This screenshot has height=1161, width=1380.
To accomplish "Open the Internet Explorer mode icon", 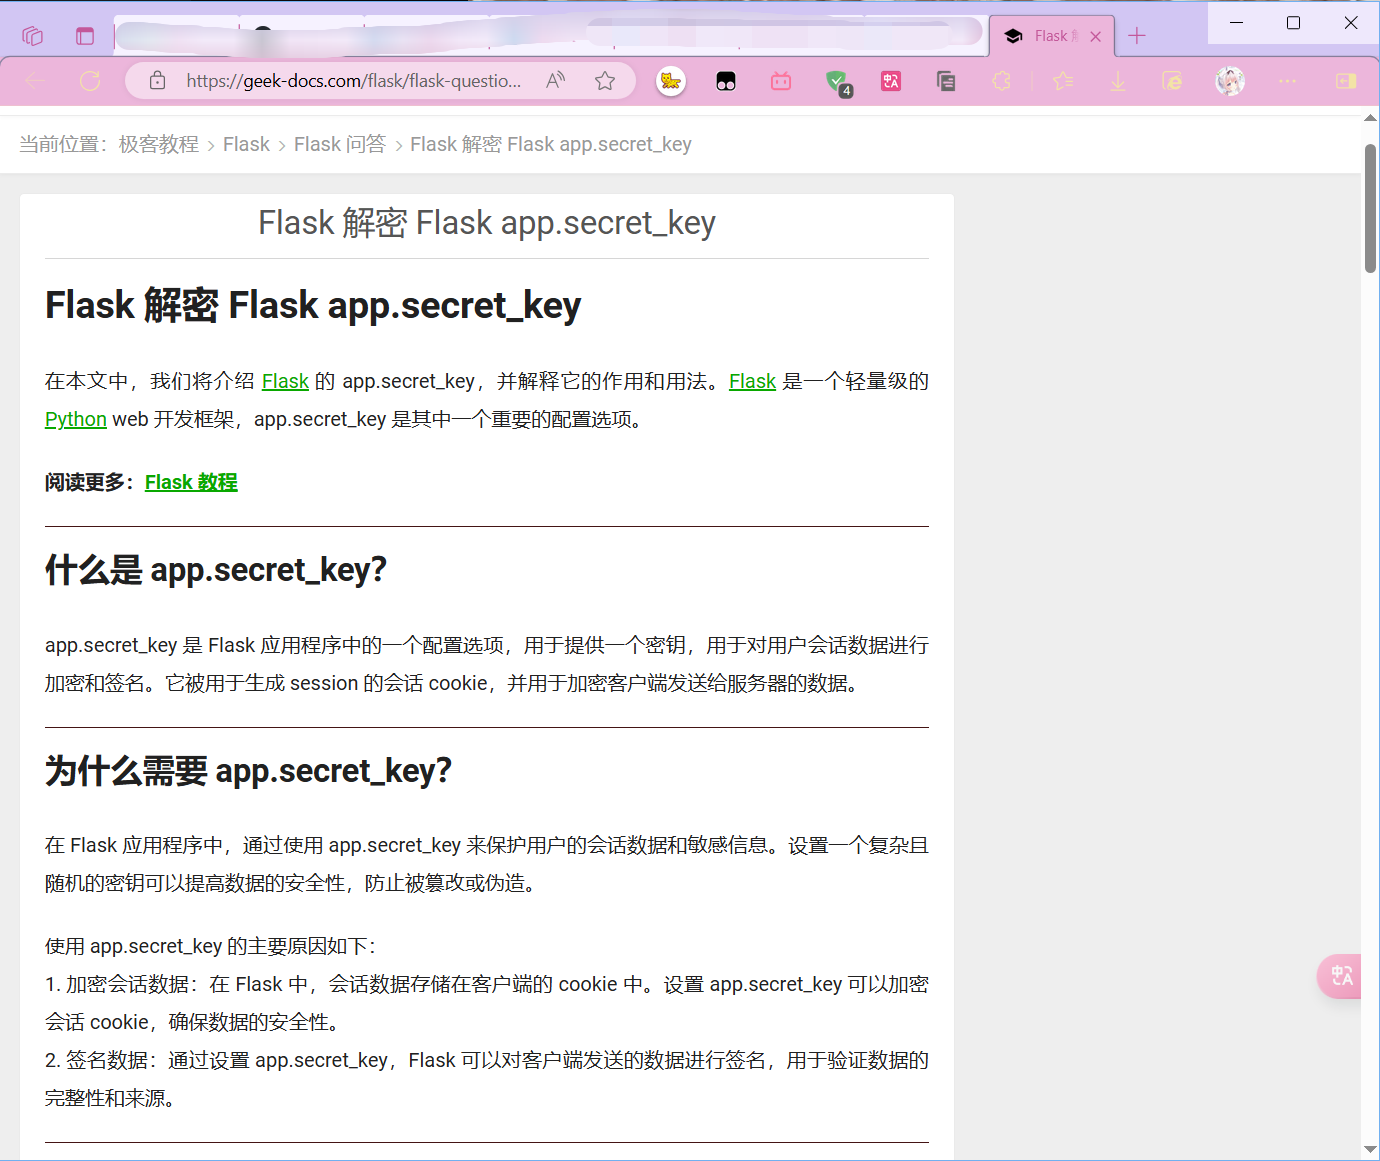I will (x=1173, y=81).
